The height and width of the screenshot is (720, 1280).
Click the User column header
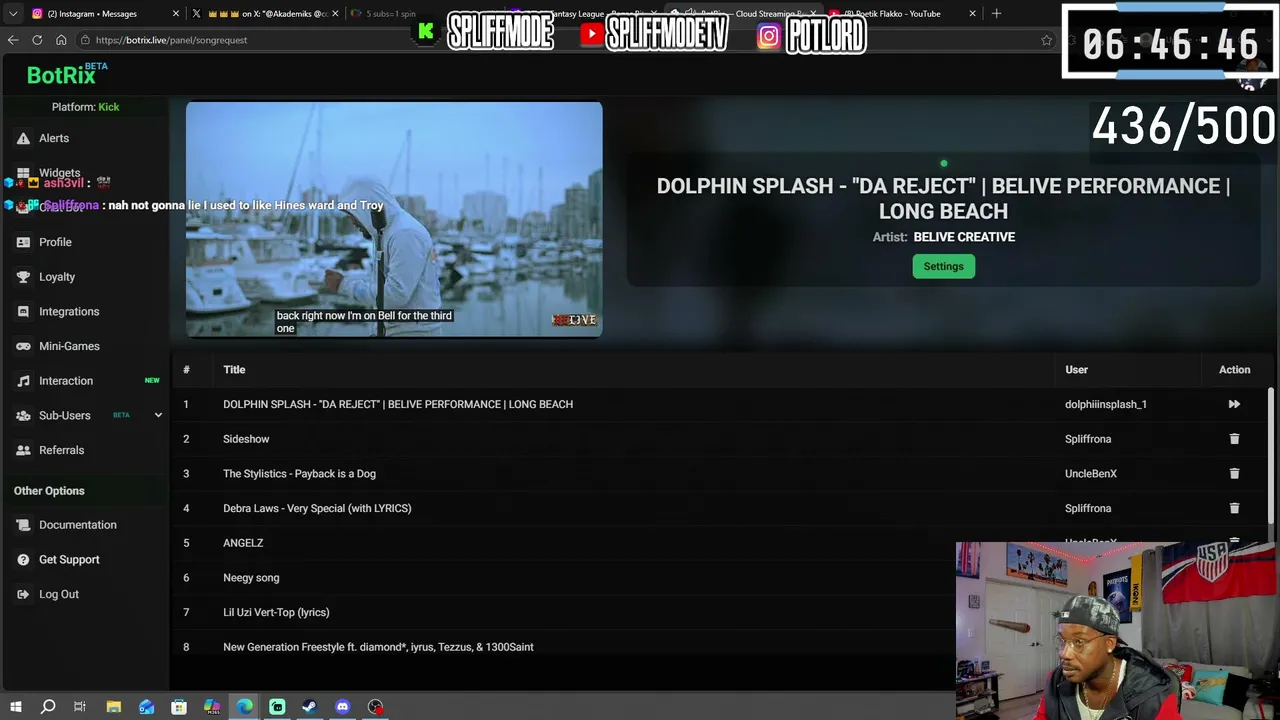1076,370
